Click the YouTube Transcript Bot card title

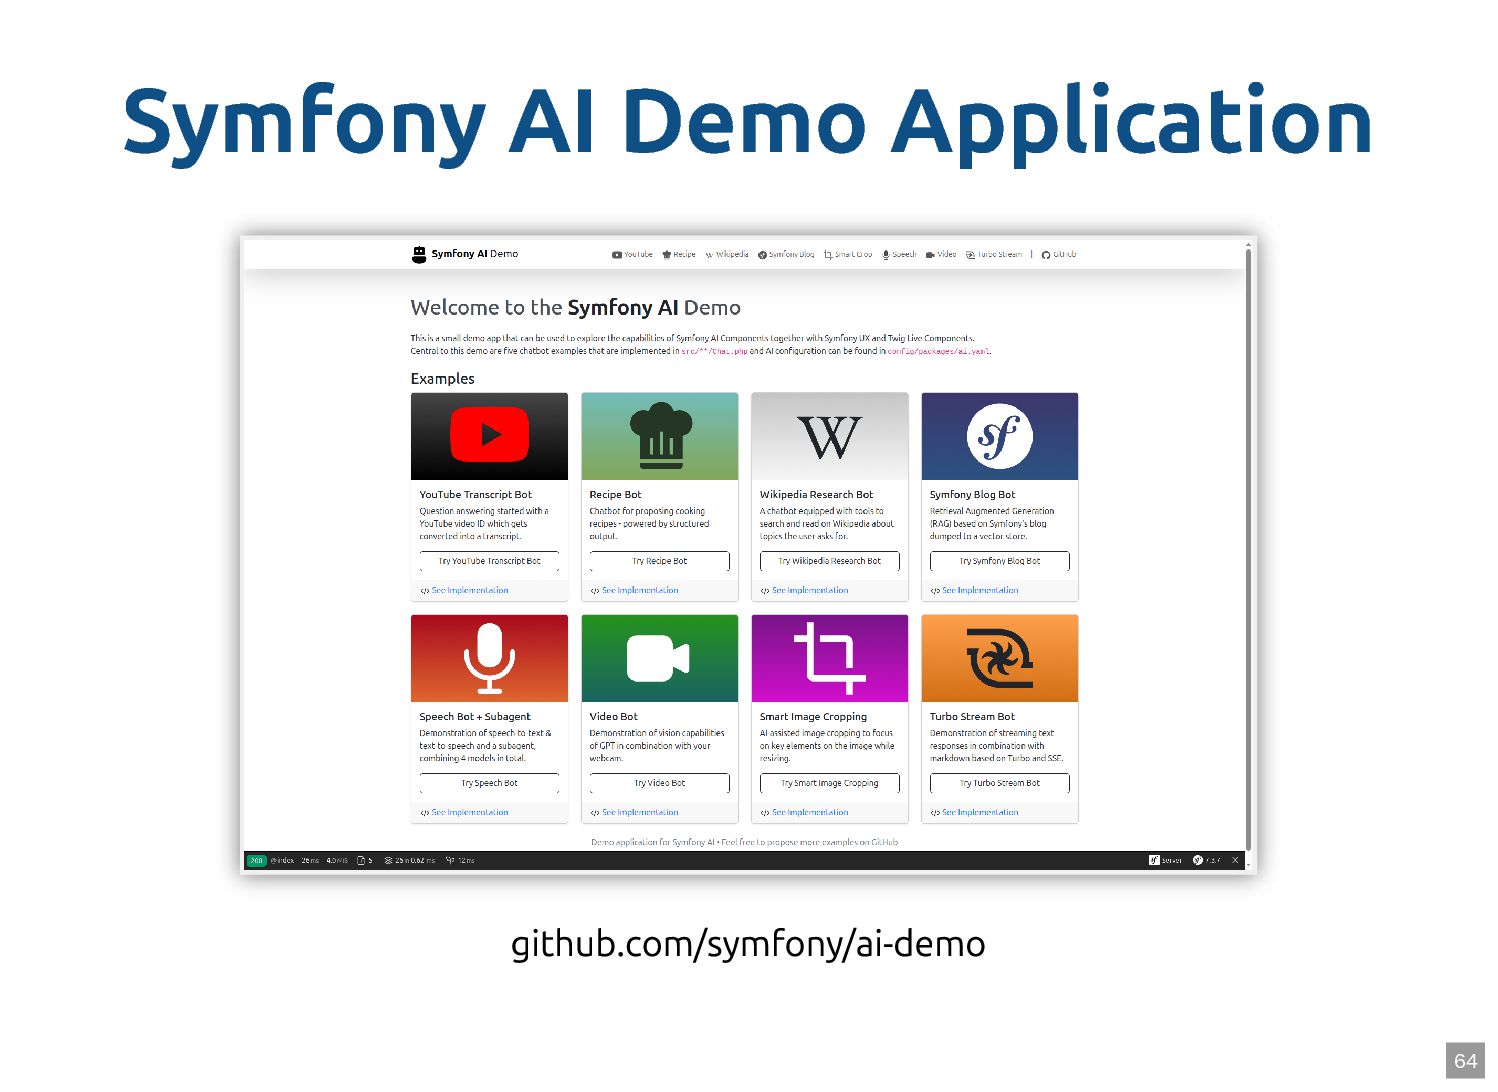[476, 495]
